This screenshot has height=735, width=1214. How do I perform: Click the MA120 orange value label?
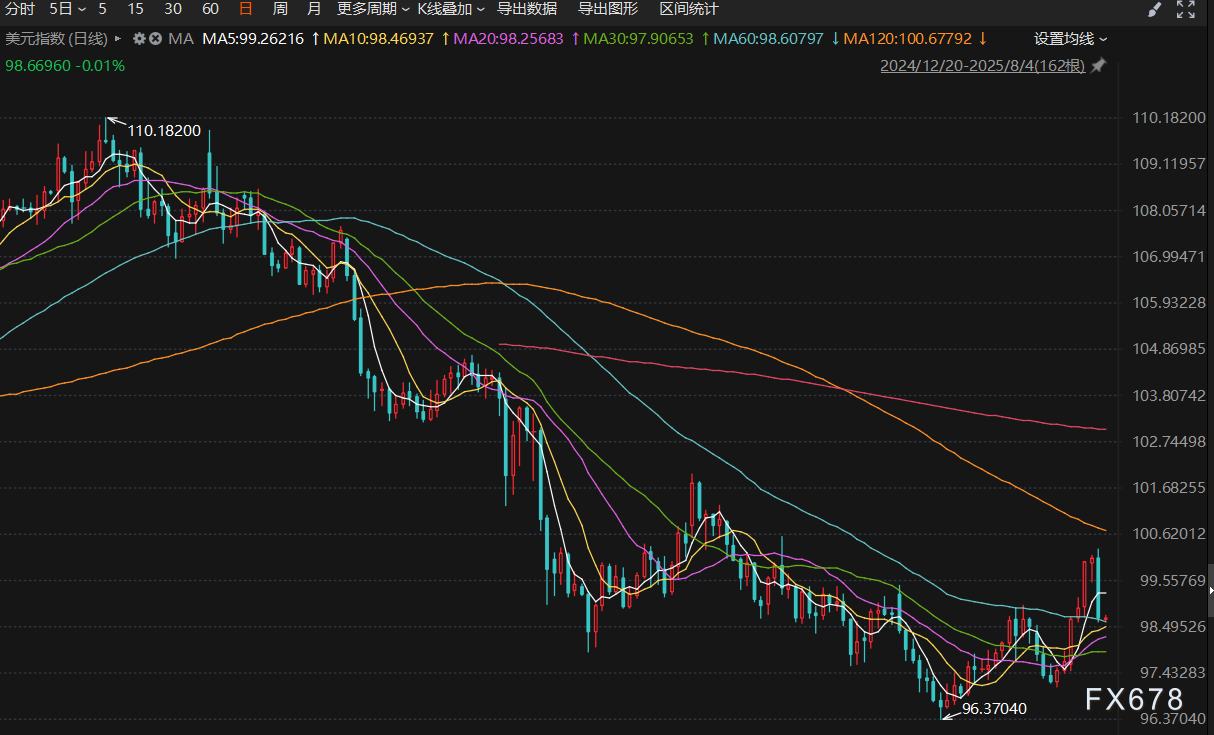coord(908,39)
